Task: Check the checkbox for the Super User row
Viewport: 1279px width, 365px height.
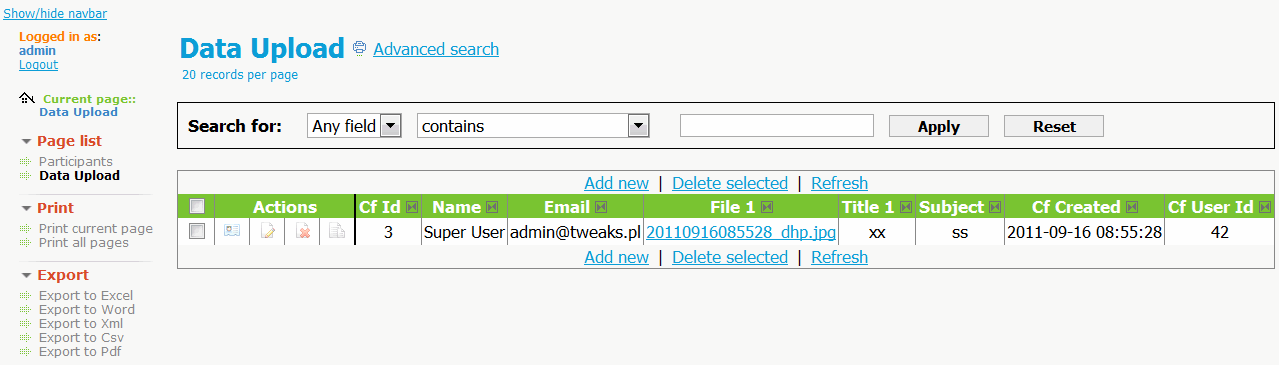Action: [x=197, y=231]
